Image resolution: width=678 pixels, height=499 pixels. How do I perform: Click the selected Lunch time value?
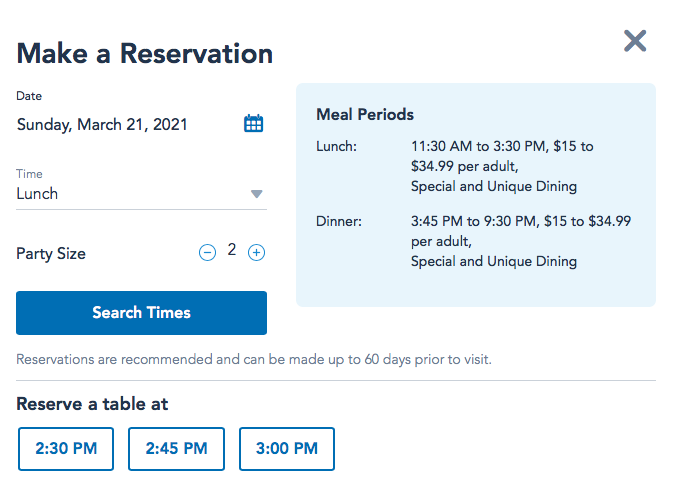point(38,194)
